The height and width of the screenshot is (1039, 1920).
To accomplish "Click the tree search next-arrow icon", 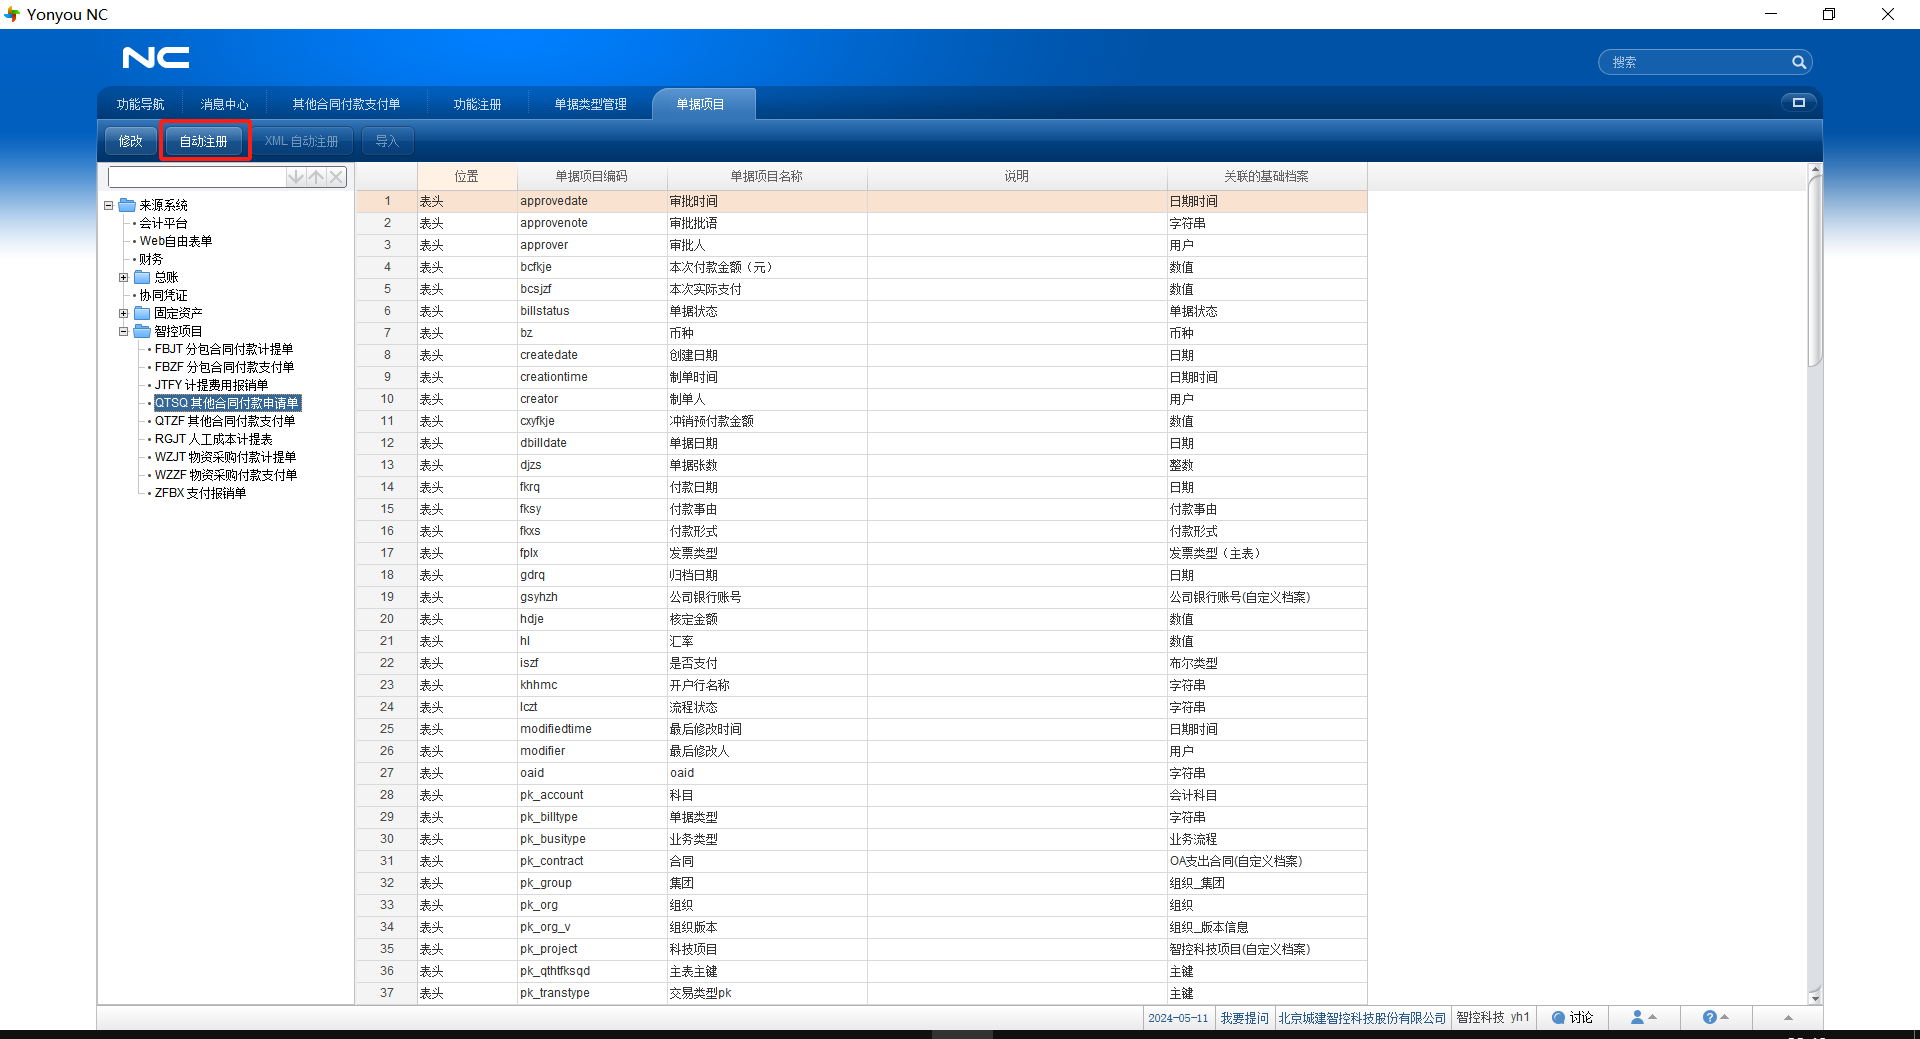I will pyautogui.click(x=296, y=177).
